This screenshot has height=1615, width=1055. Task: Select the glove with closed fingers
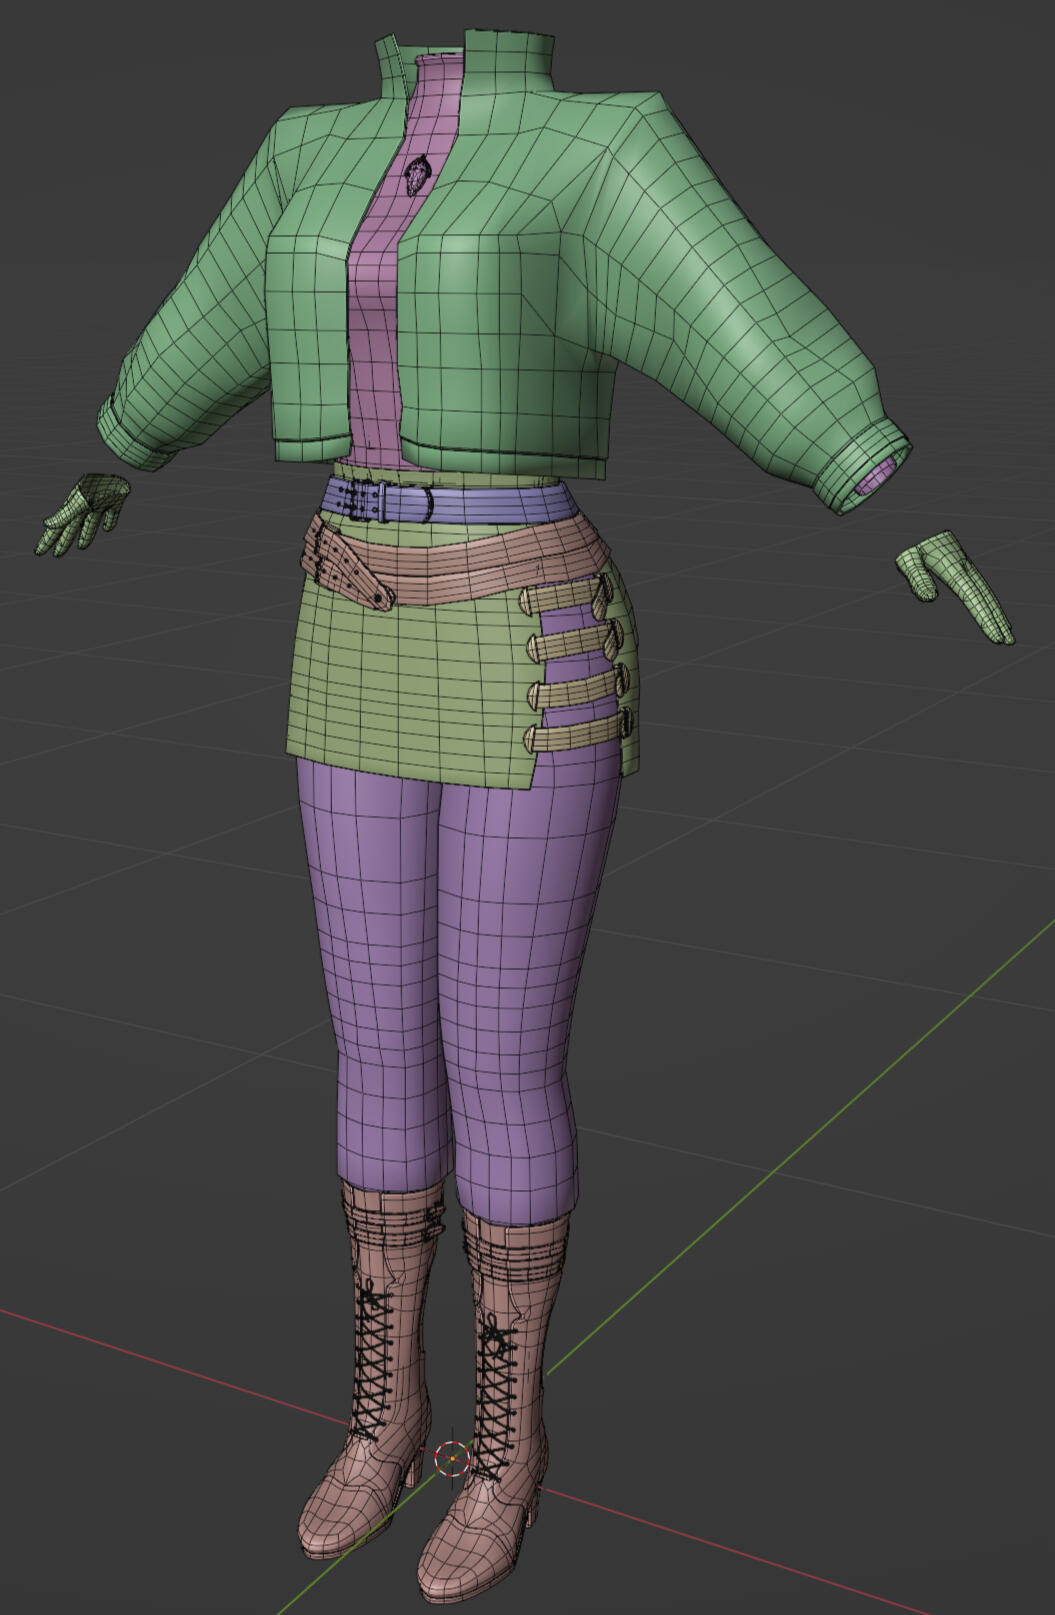(x=954, y=586)
